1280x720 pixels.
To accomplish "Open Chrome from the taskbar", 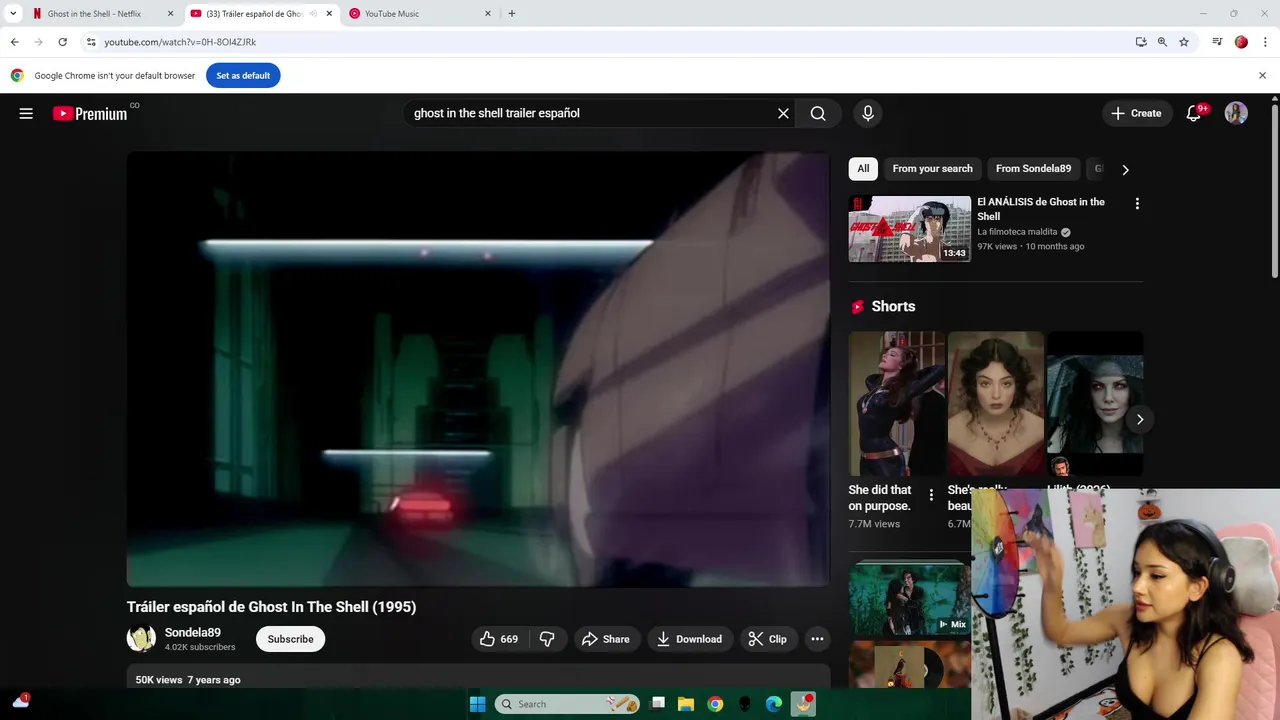I will pos(715,704).
